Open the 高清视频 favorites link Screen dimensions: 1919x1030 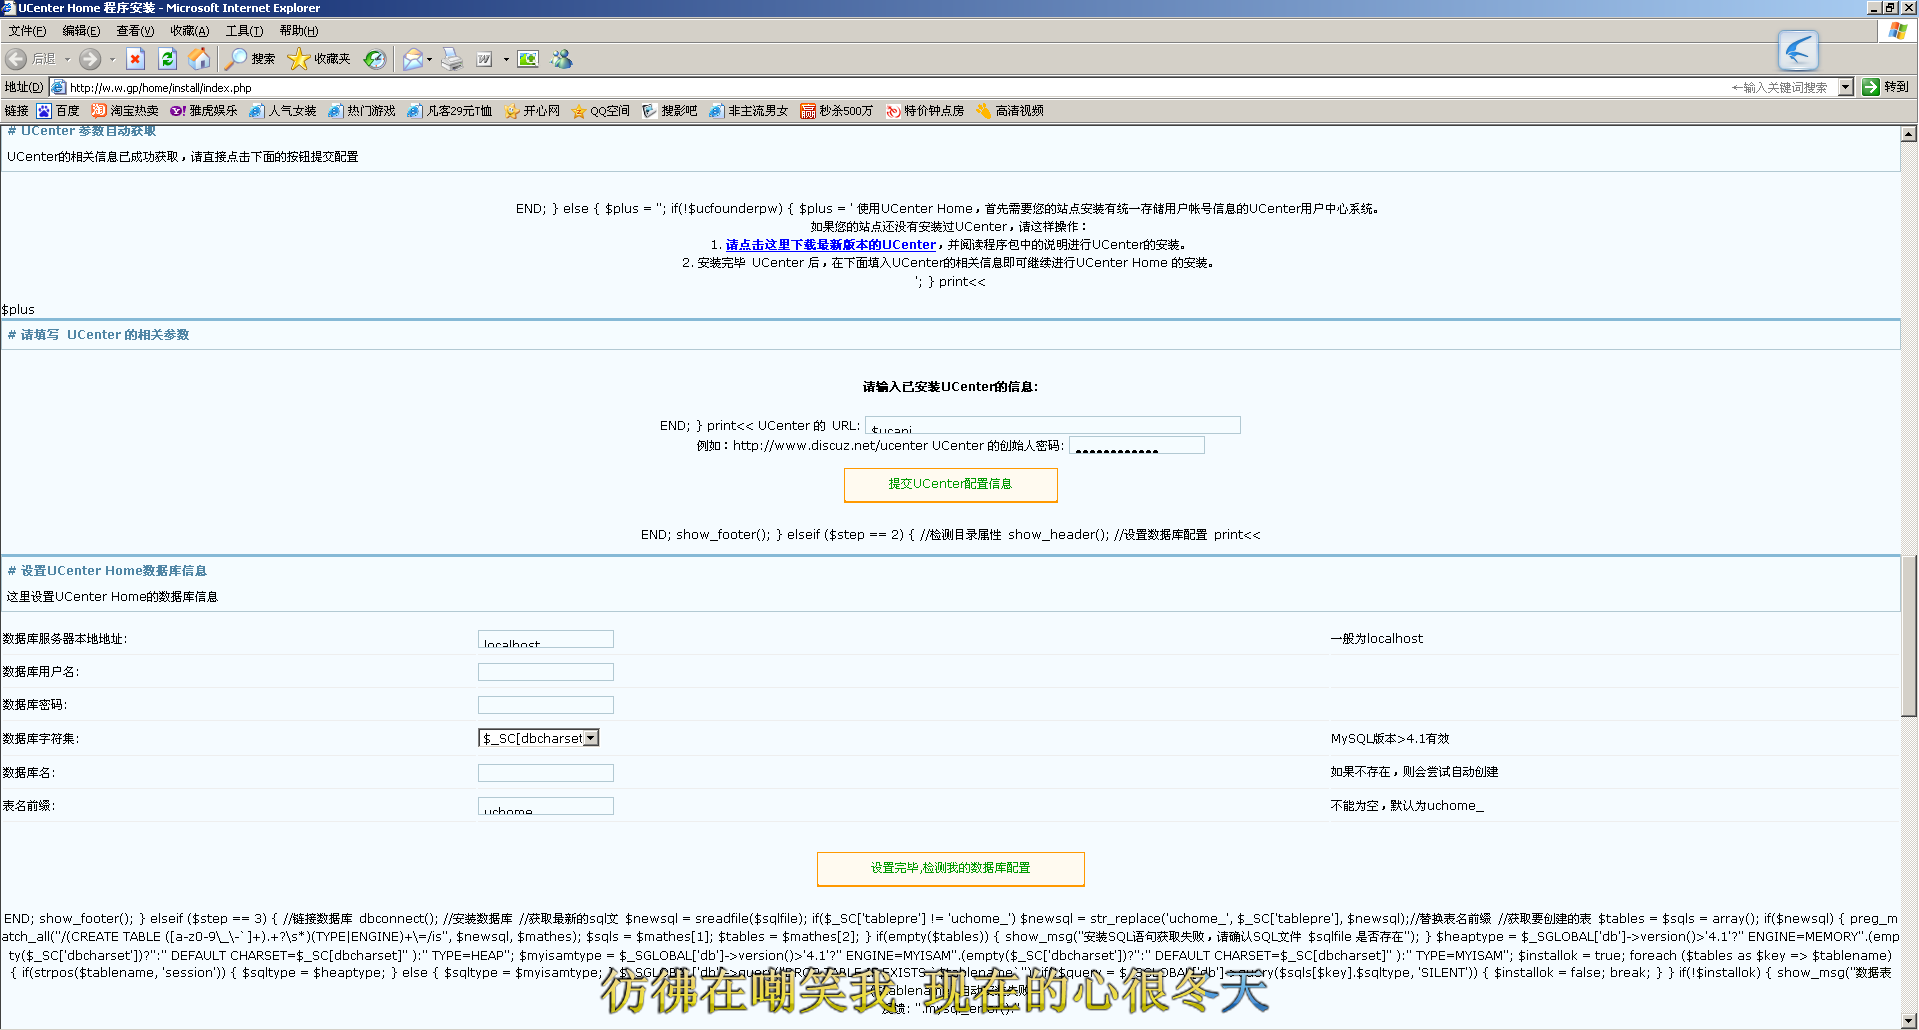[1010, 111]
